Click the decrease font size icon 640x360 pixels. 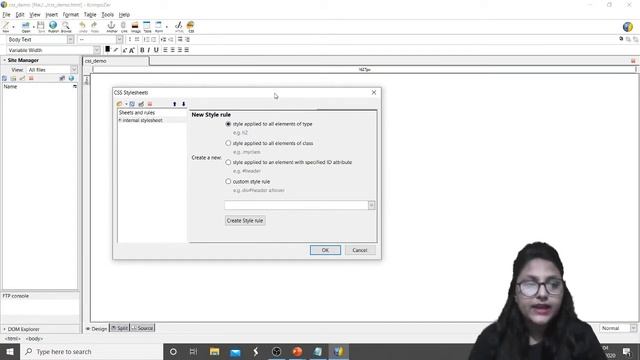point(124,50)
